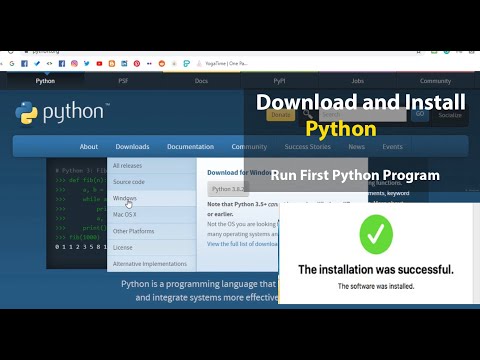Image resolution: width=480 pixels, height=360 pixels.
Task: Open the YouTube bookmark icon
Action: [99, 63]
